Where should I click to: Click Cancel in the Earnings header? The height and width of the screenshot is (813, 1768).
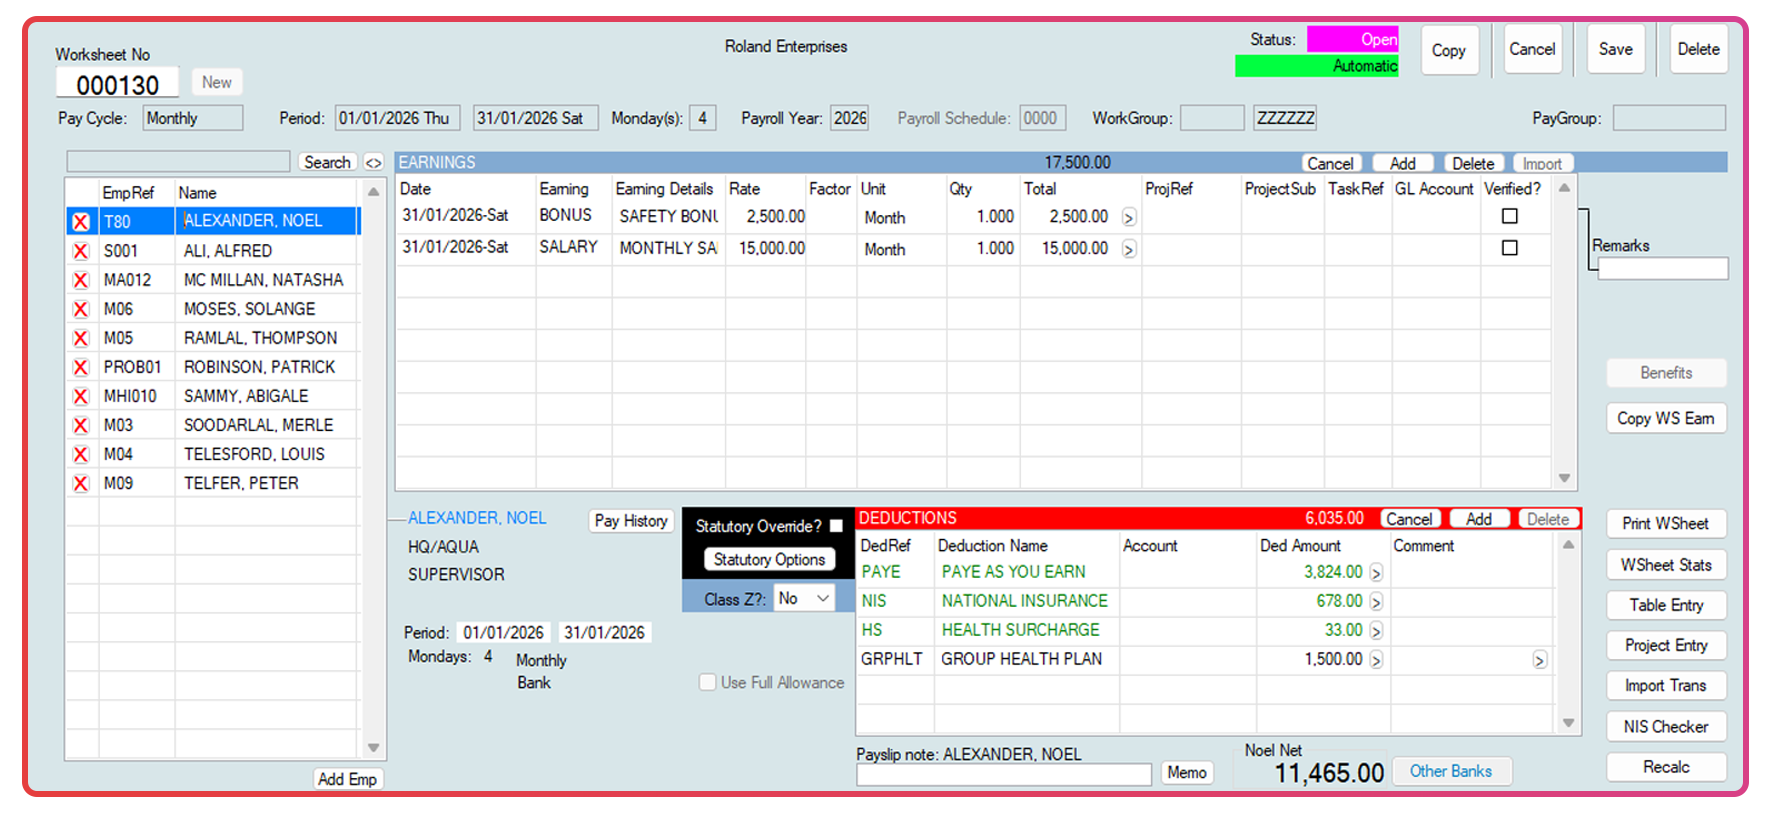pyautogui.click(x=1330, y=163)
